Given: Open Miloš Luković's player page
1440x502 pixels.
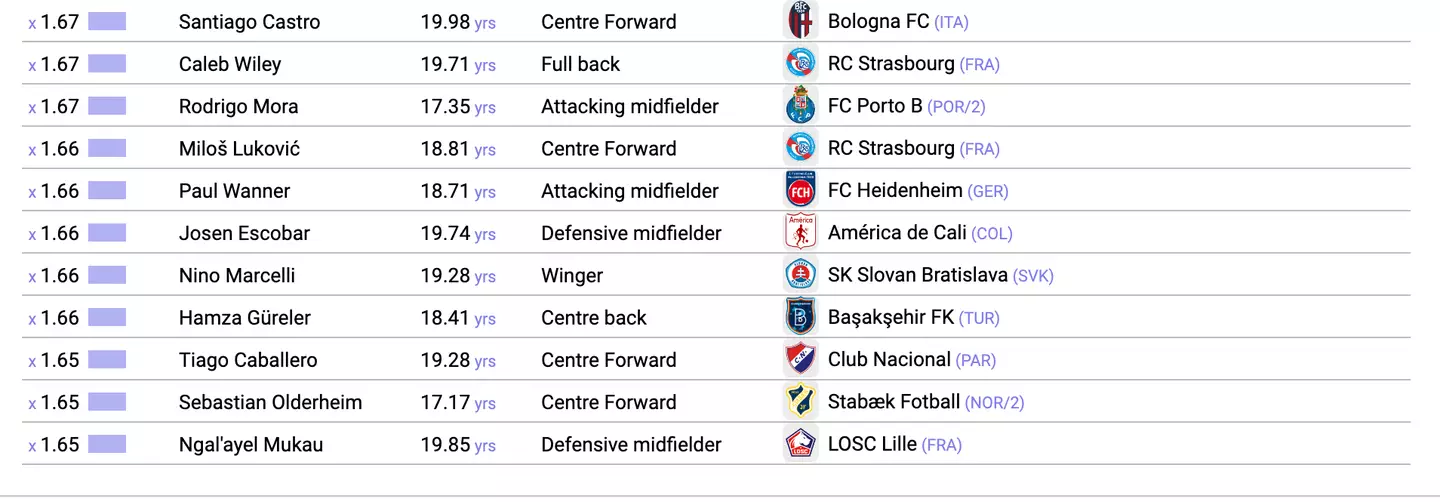Looking at the screenshot, I should click(239, 149).
